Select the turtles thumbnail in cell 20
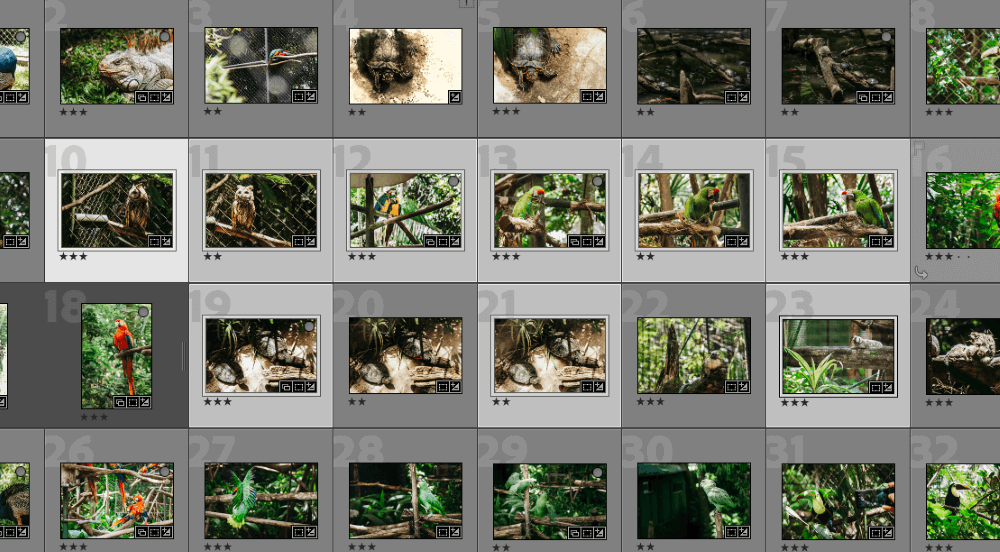The width and height of the screenshot is (1000, 552). click(406, 356)
